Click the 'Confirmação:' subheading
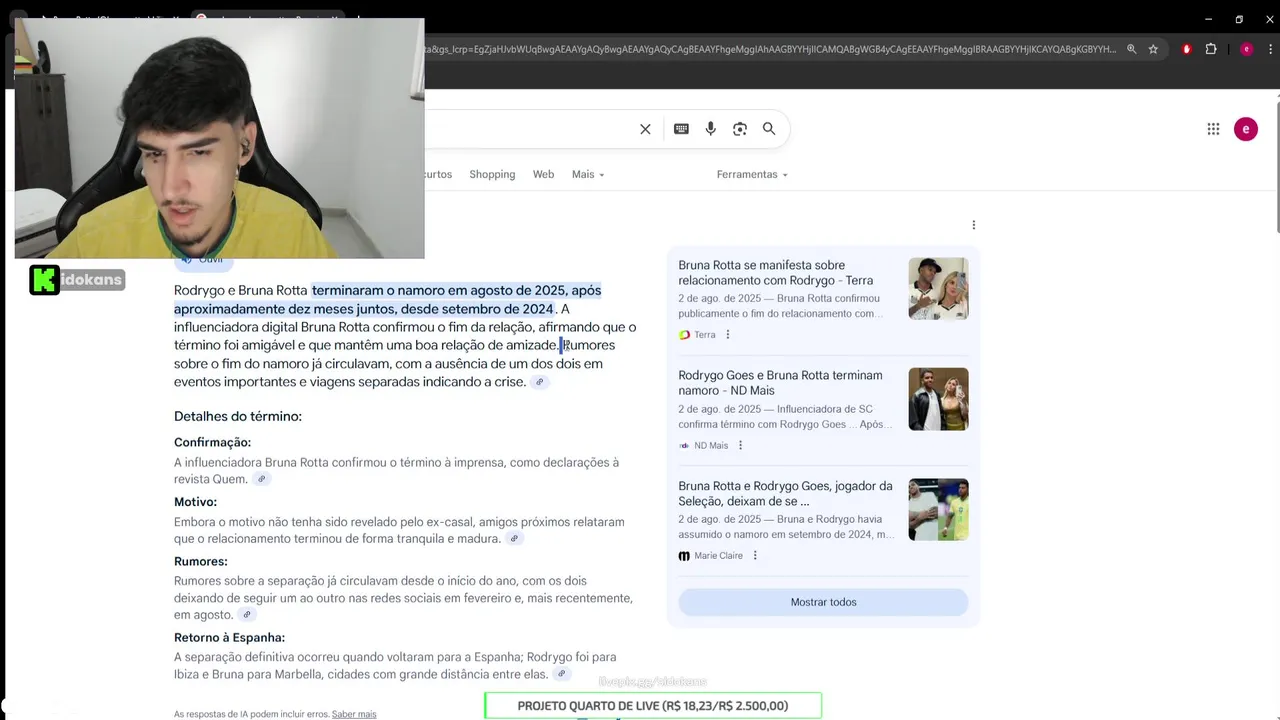 (212, 442)
